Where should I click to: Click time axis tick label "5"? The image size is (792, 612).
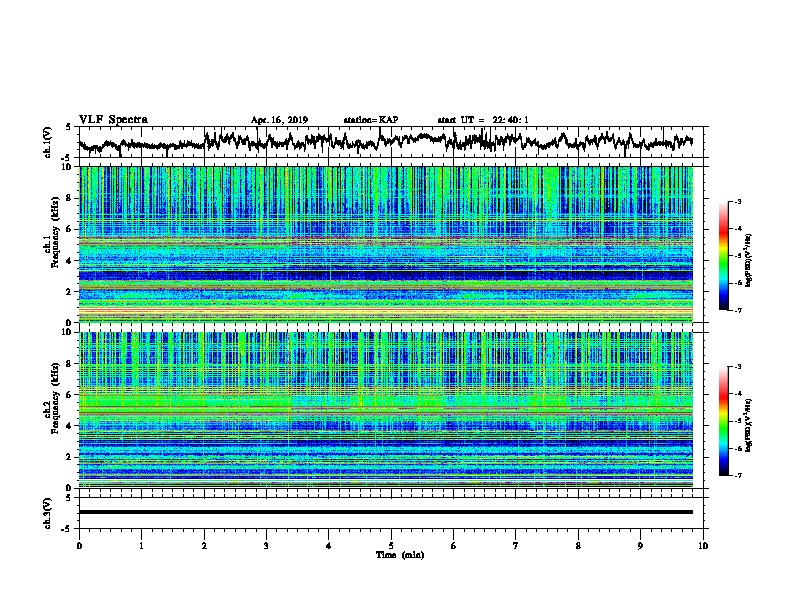coord(391,546)
